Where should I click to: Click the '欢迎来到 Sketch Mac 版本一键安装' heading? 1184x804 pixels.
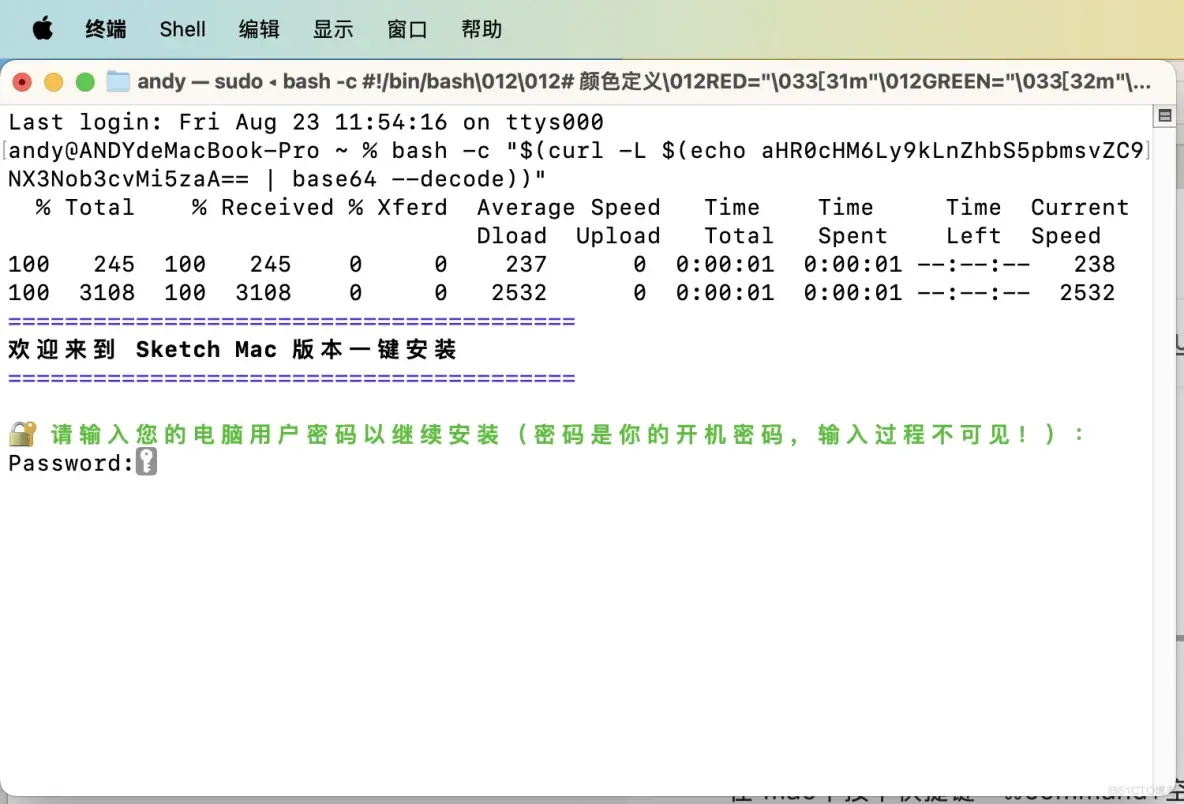[x=233, y=350]
